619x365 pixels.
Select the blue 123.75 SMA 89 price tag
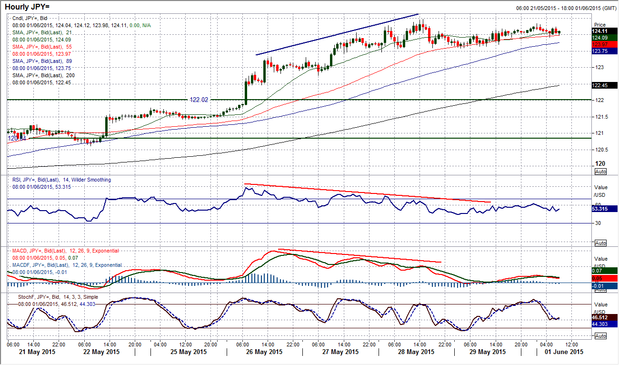(x=604, y=51)
